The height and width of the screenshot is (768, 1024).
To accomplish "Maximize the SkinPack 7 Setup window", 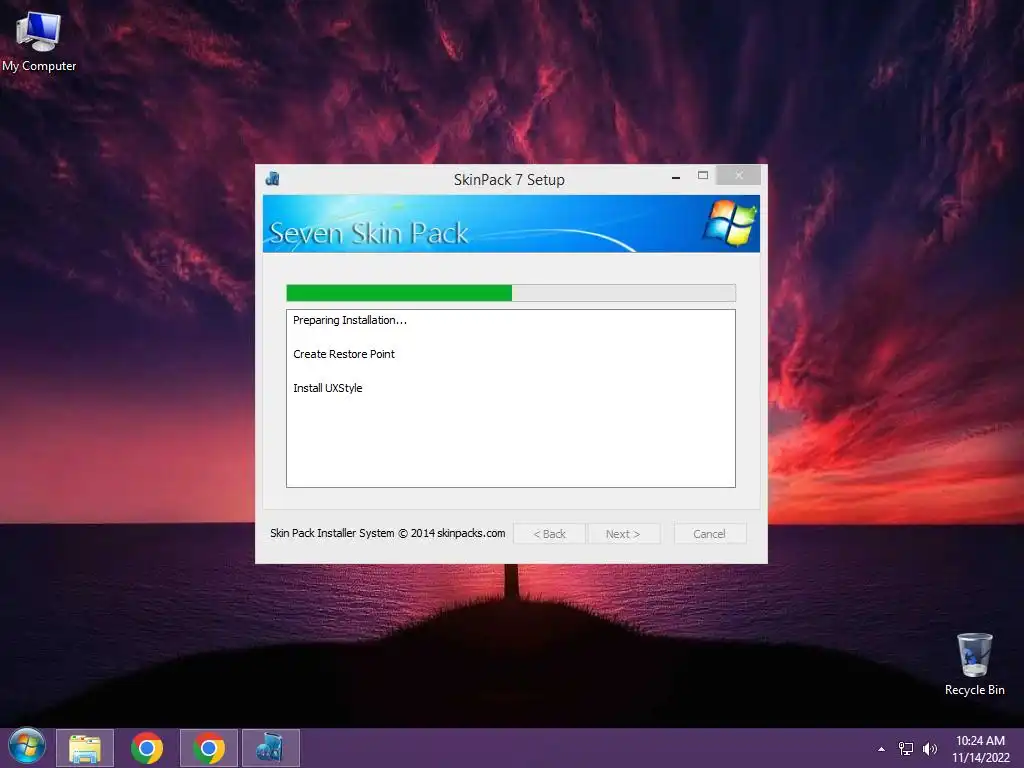I will (703, 175).
